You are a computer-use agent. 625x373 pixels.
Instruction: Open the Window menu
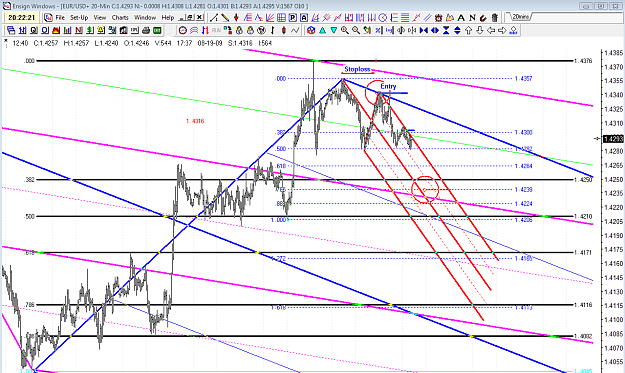click(x=145, y=18)
